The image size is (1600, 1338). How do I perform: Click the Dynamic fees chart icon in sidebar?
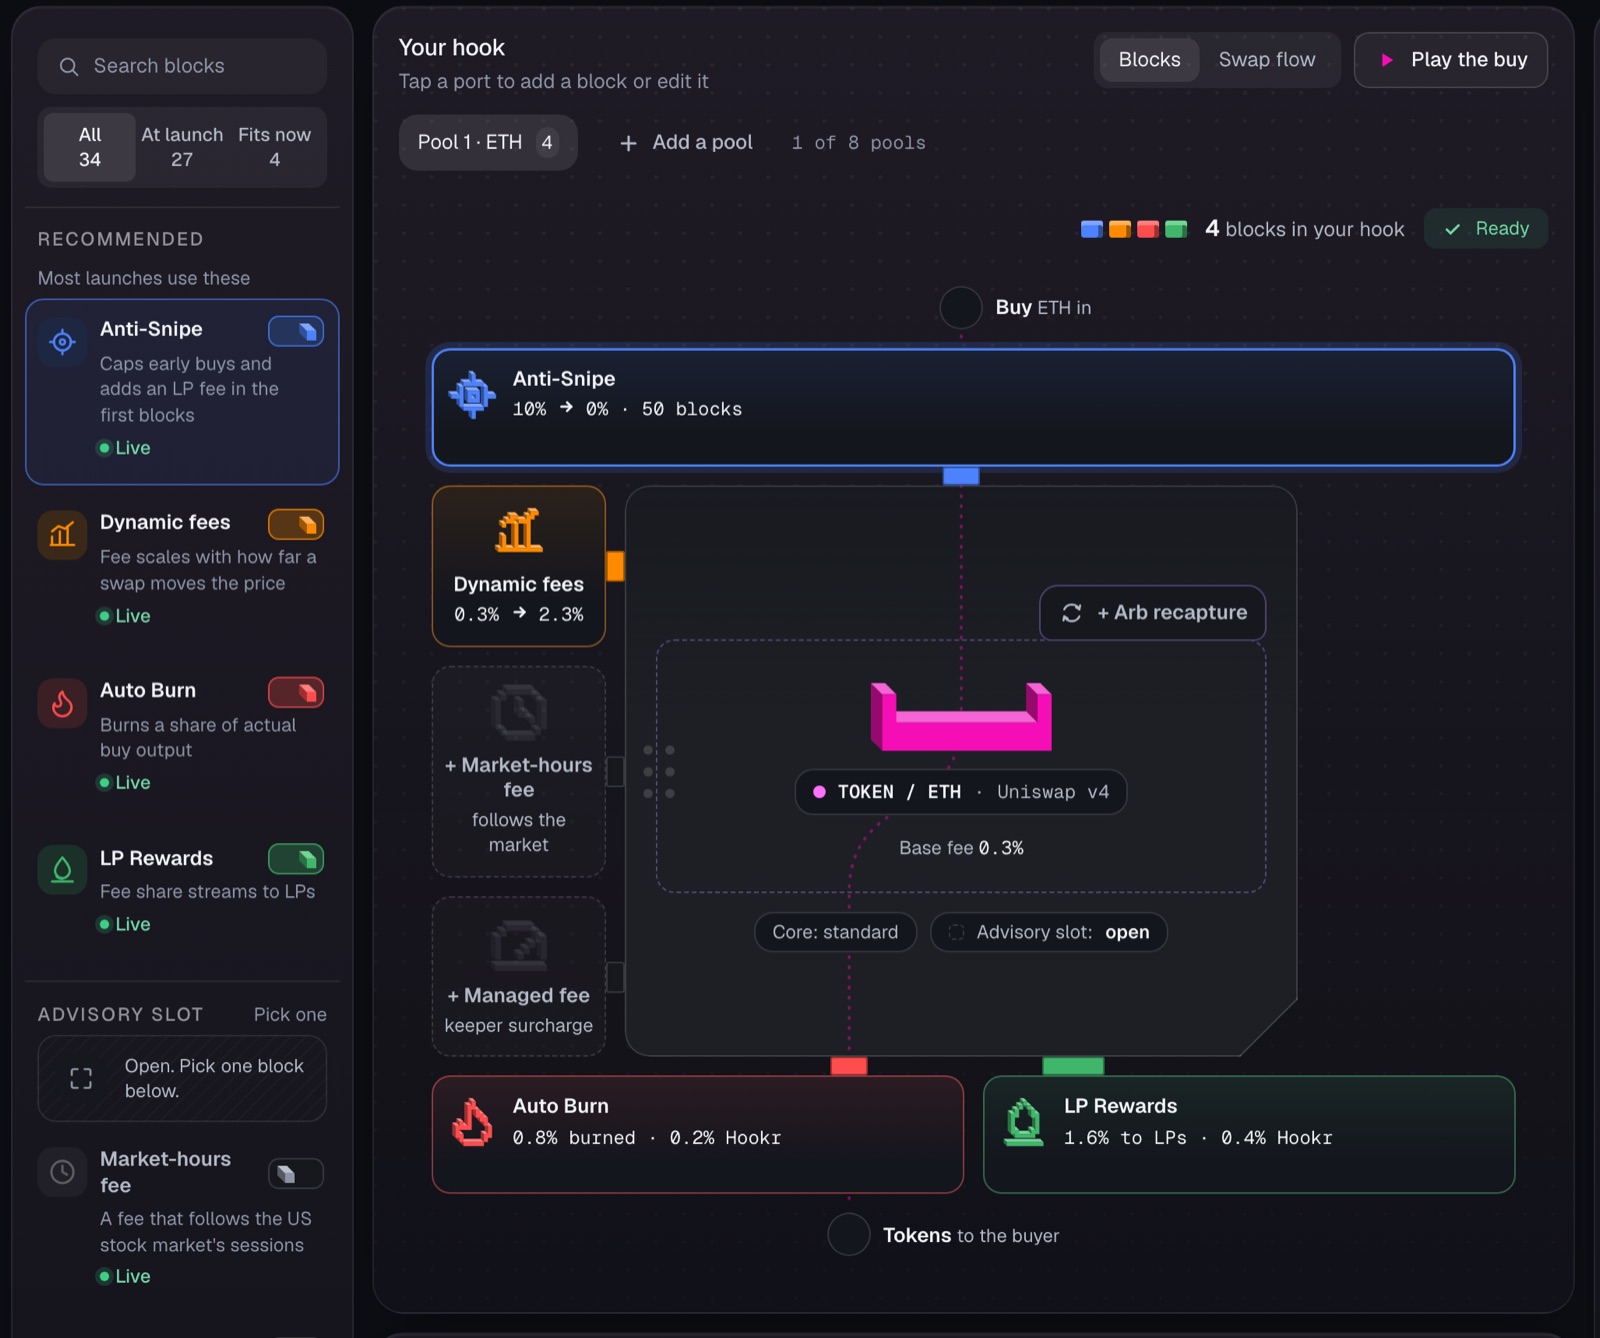62,535
